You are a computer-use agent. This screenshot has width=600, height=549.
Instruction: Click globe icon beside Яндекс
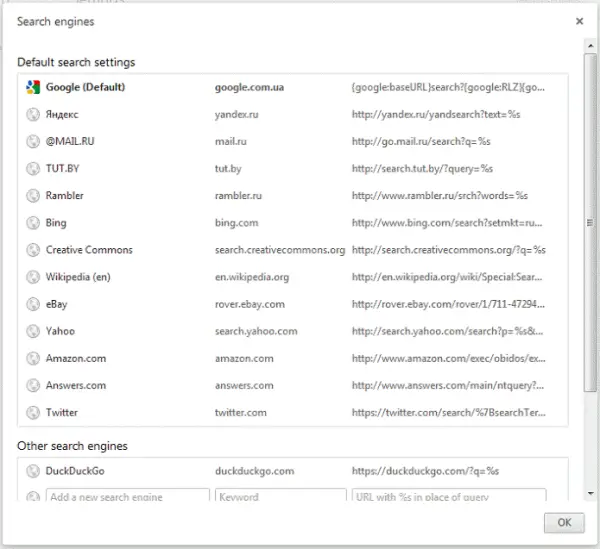[x=33, y=114]
